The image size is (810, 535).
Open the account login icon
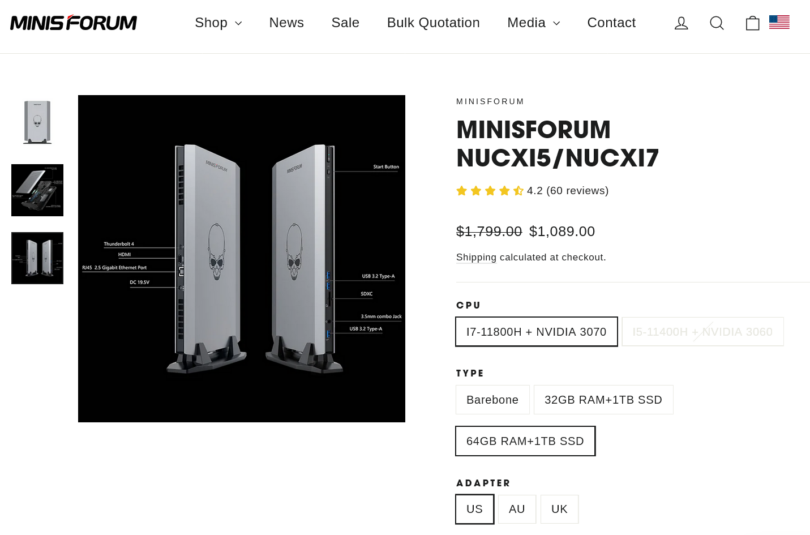coord(681,23)
